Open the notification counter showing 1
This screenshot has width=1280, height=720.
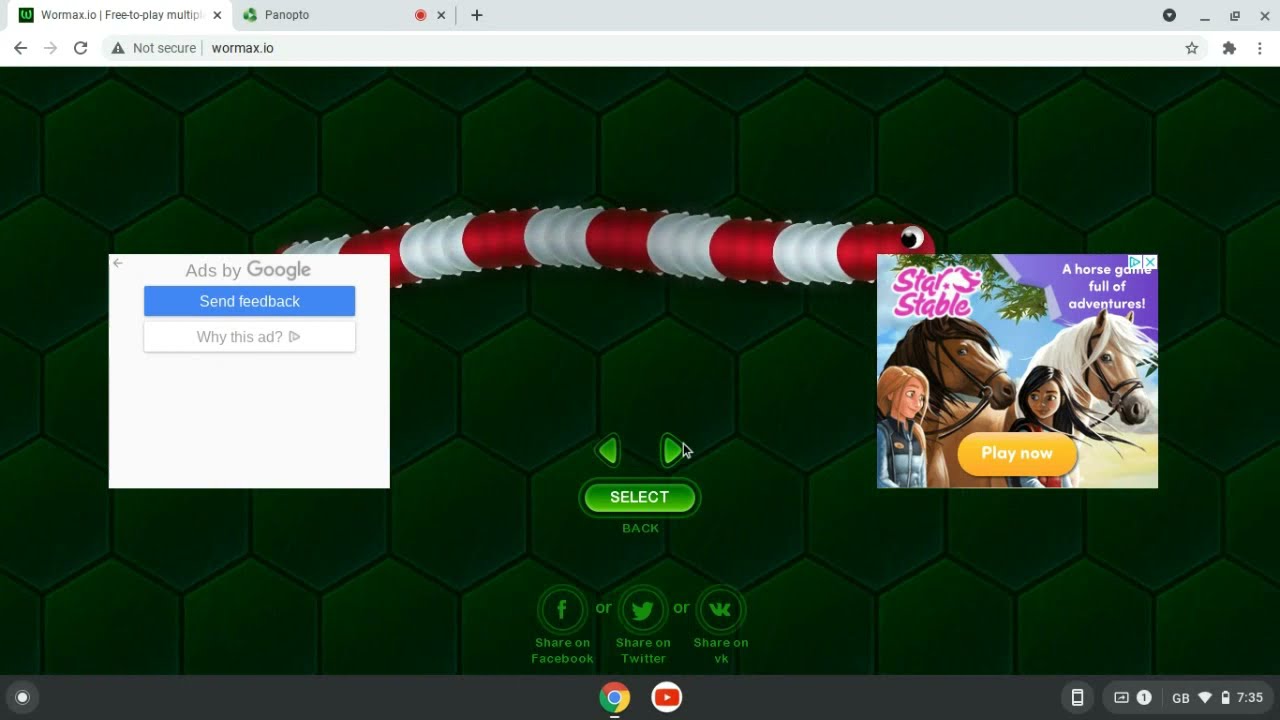coord(1144,698)
